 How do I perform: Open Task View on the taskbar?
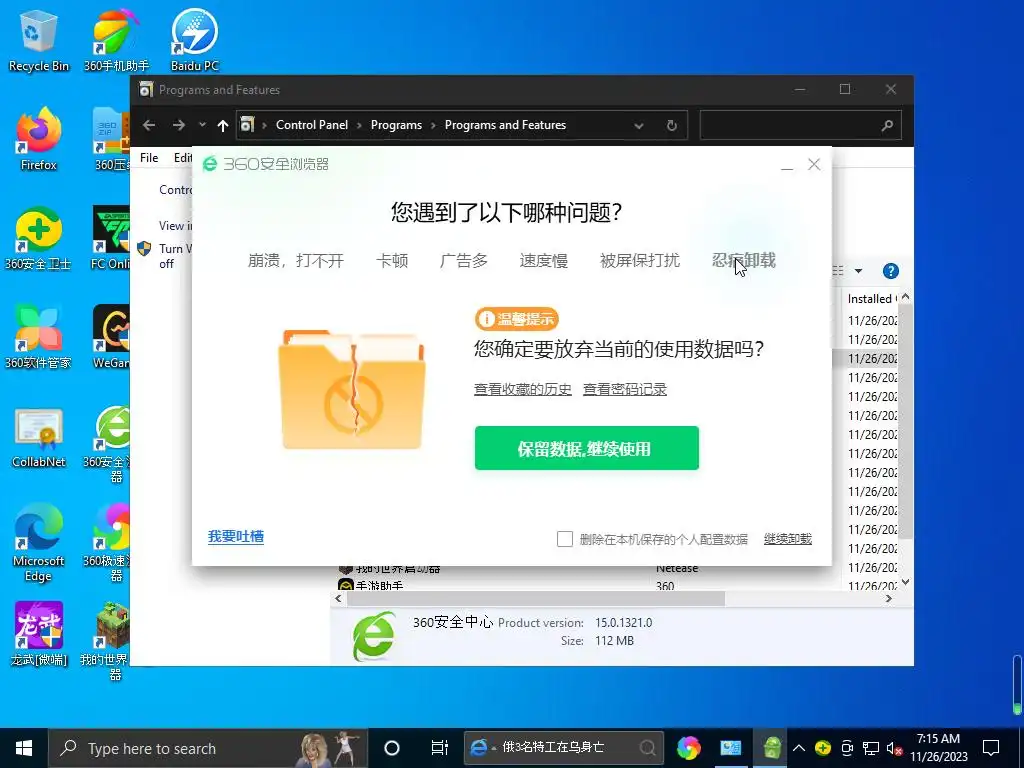(440, 748)
